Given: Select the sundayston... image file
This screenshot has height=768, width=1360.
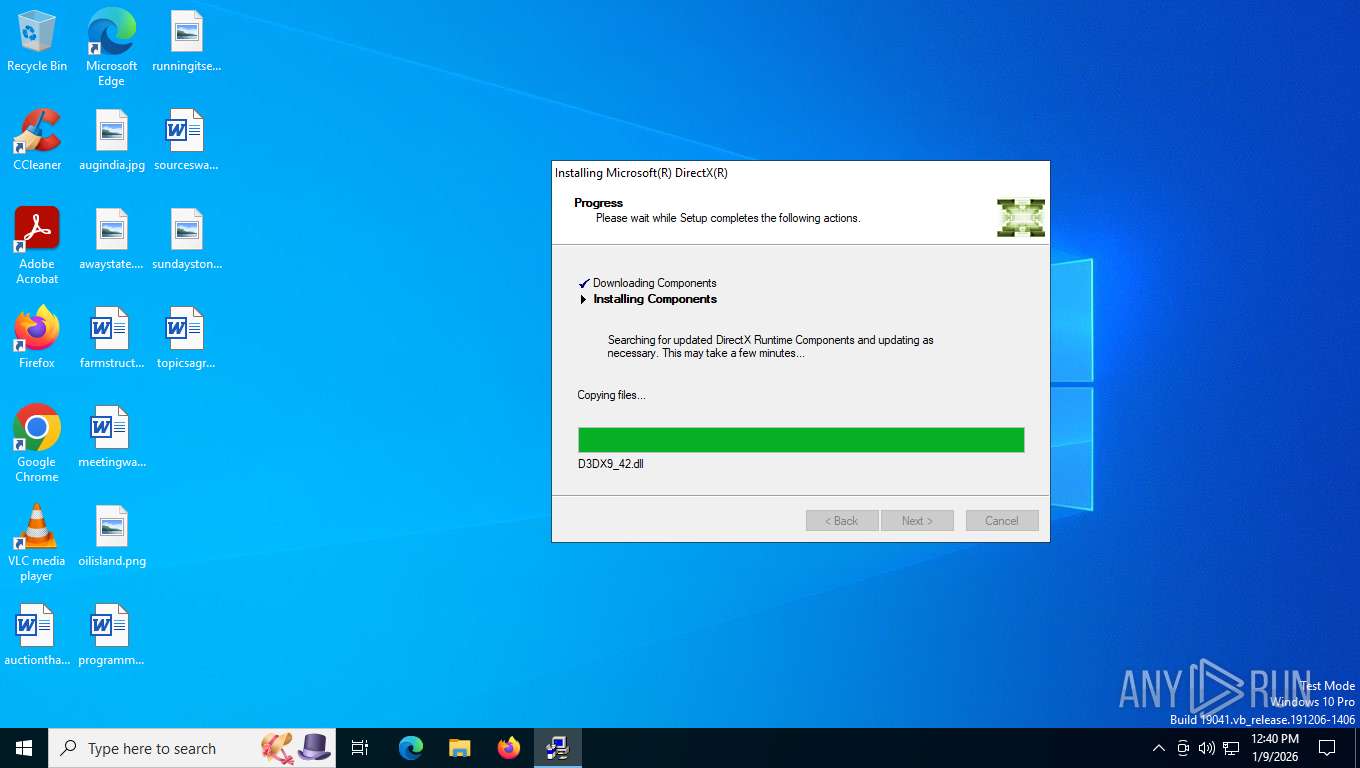Looking at the screenshot, I should point(186,239).
